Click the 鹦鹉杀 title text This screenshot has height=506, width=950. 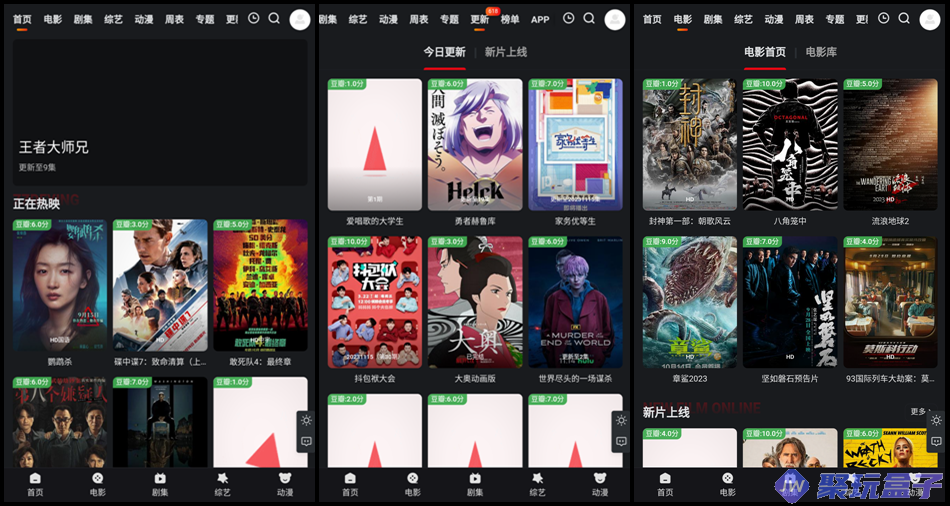click(x=60, y=362)
